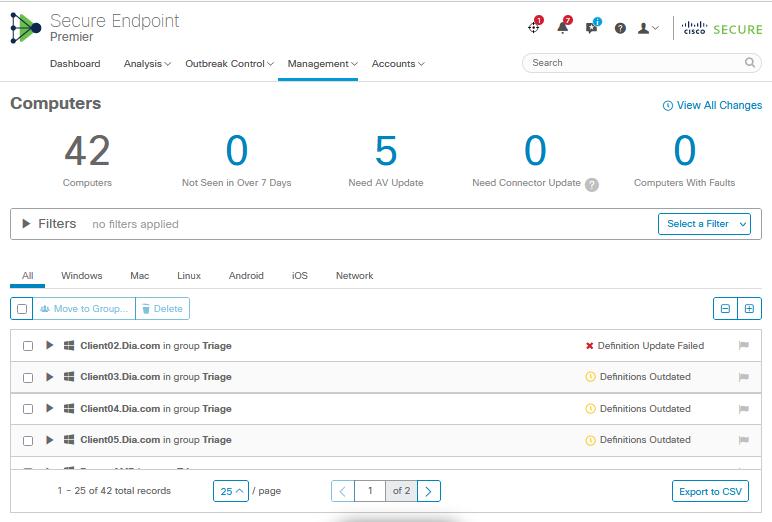The height and width of the screenshot is (522, 772).
Task: Click the 0 Not Seen in Over 7 Days count
Action: click(x=237, y=151)
